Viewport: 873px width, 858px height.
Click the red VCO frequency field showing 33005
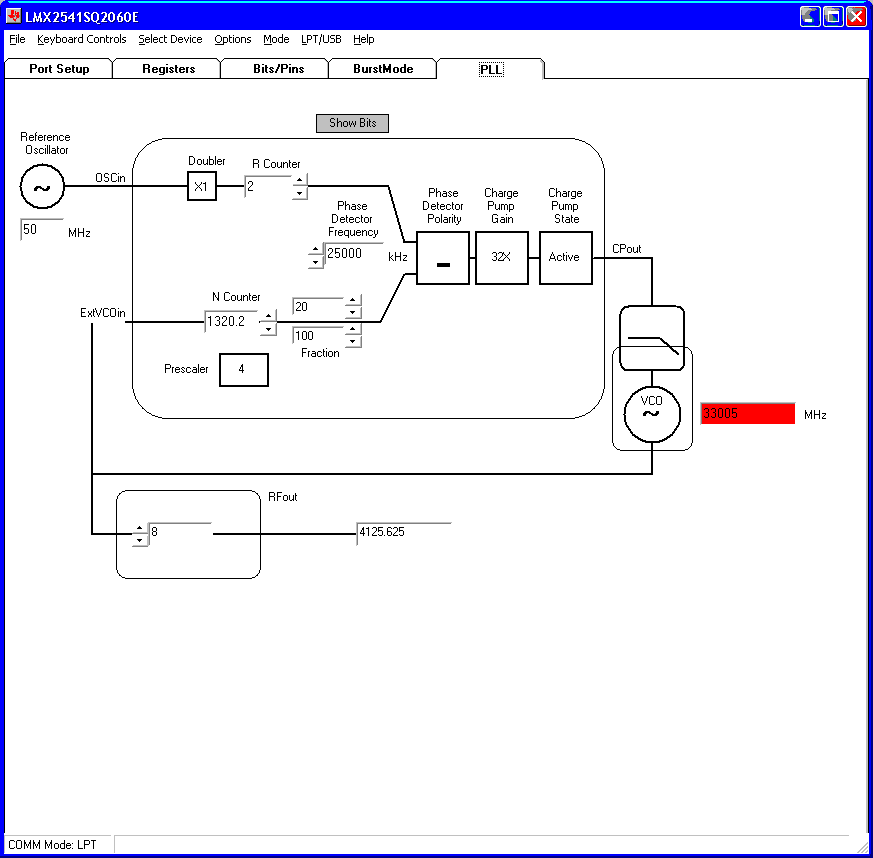pos(747,413)
